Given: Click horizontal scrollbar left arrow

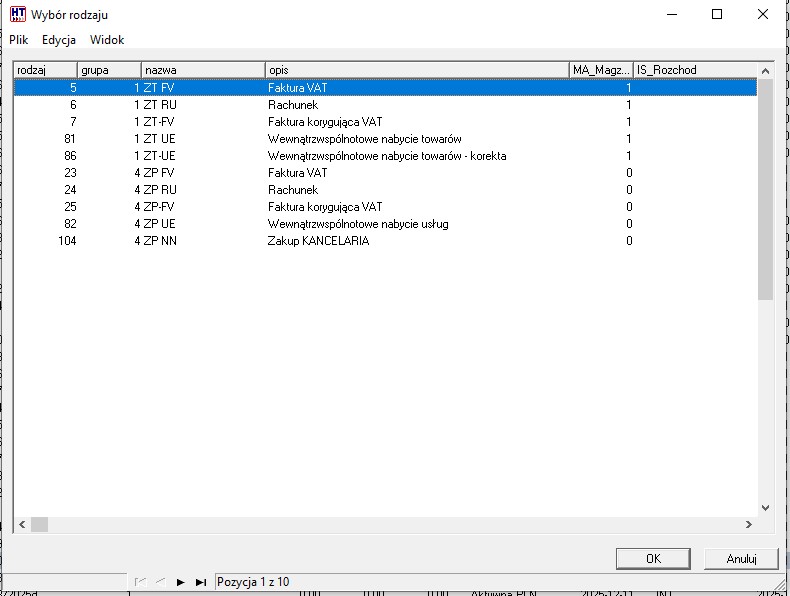Looking at the screenshot, I should point(22,524).
